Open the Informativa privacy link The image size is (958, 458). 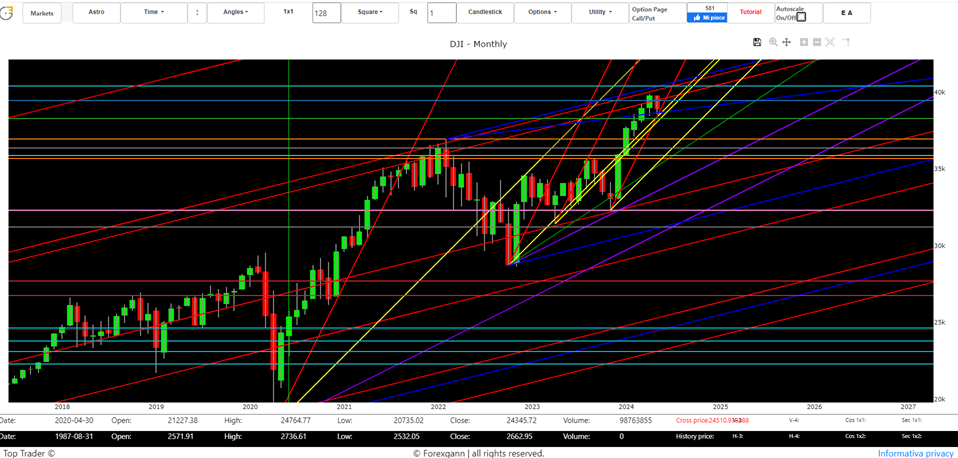click(915, 453)
